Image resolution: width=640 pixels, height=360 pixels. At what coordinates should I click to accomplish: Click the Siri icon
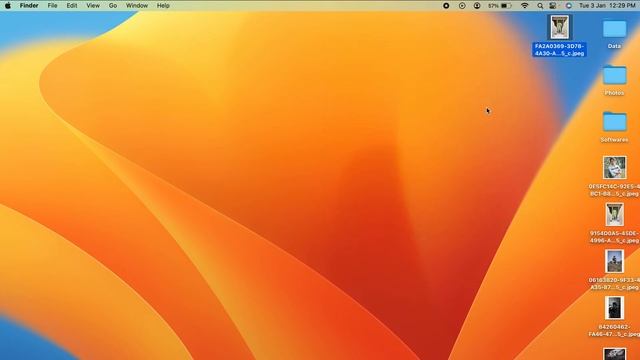click(569, 6)
